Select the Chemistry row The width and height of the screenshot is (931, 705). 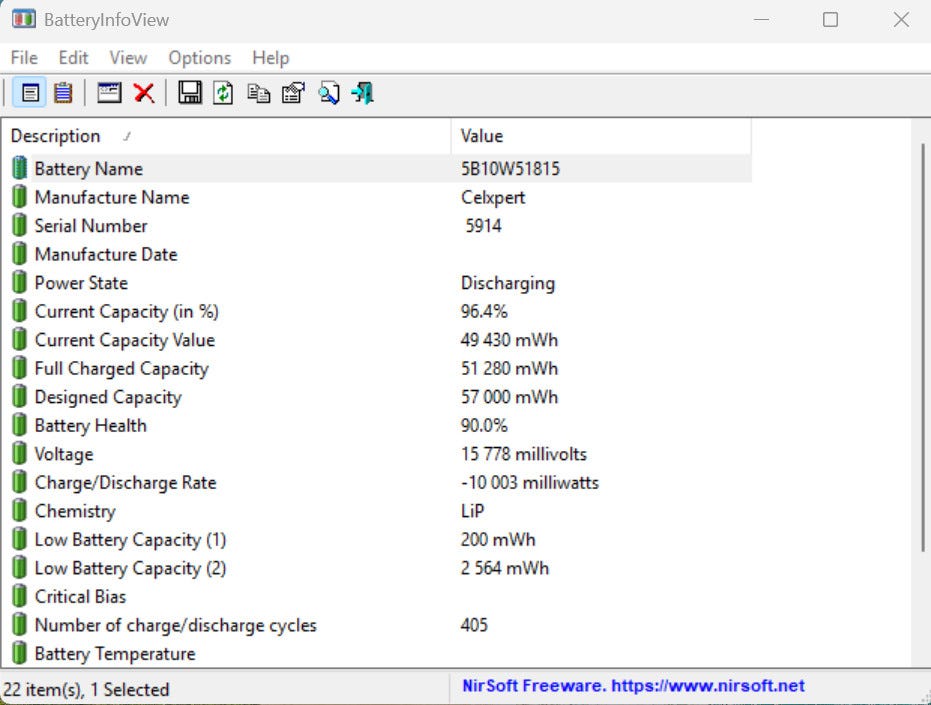pos(377,510)
